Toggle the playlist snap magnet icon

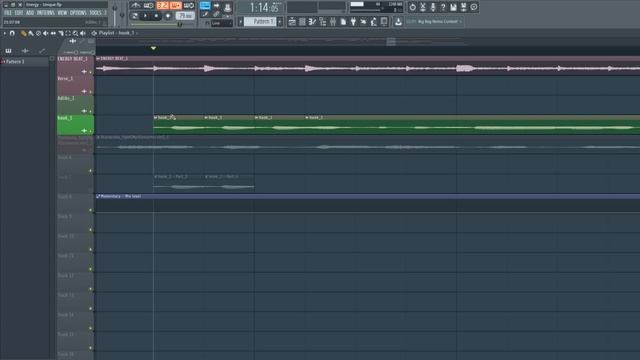(x=12, y=33)
